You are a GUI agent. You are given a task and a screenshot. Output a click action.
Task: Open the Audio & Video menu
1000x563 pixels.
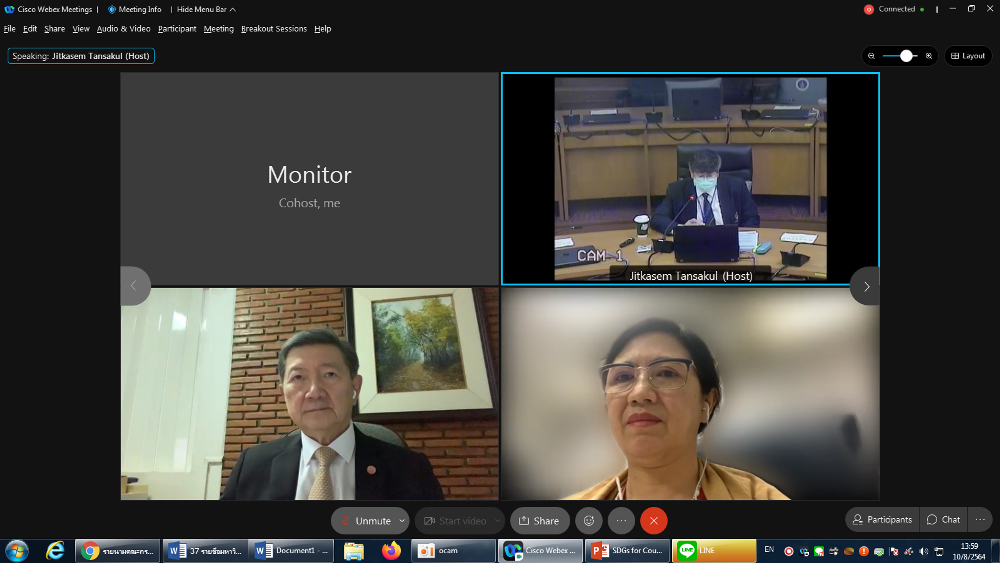(x=123, y=29)
